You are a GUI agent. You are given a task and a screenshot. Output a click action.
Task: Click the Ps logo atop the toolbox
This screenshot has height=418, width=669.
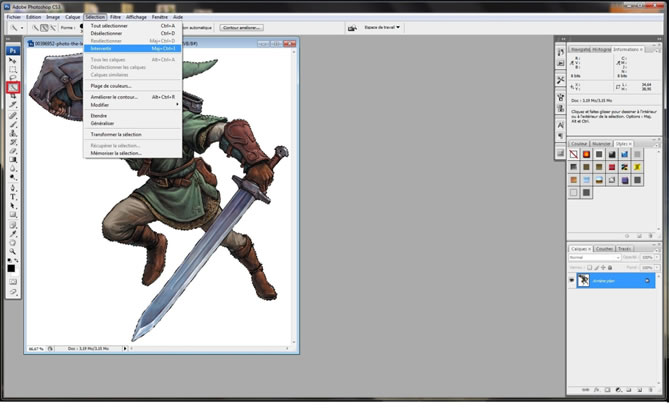13,50
